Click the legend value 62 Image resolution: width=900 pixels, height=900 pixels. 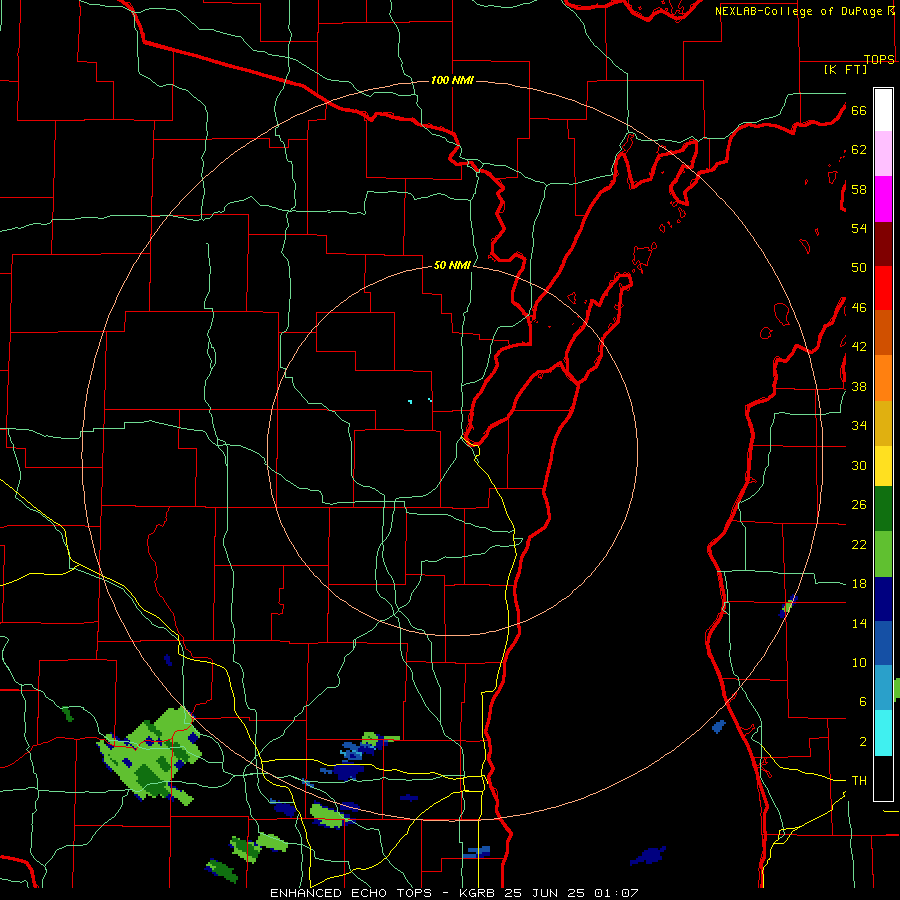pos(859,150)
